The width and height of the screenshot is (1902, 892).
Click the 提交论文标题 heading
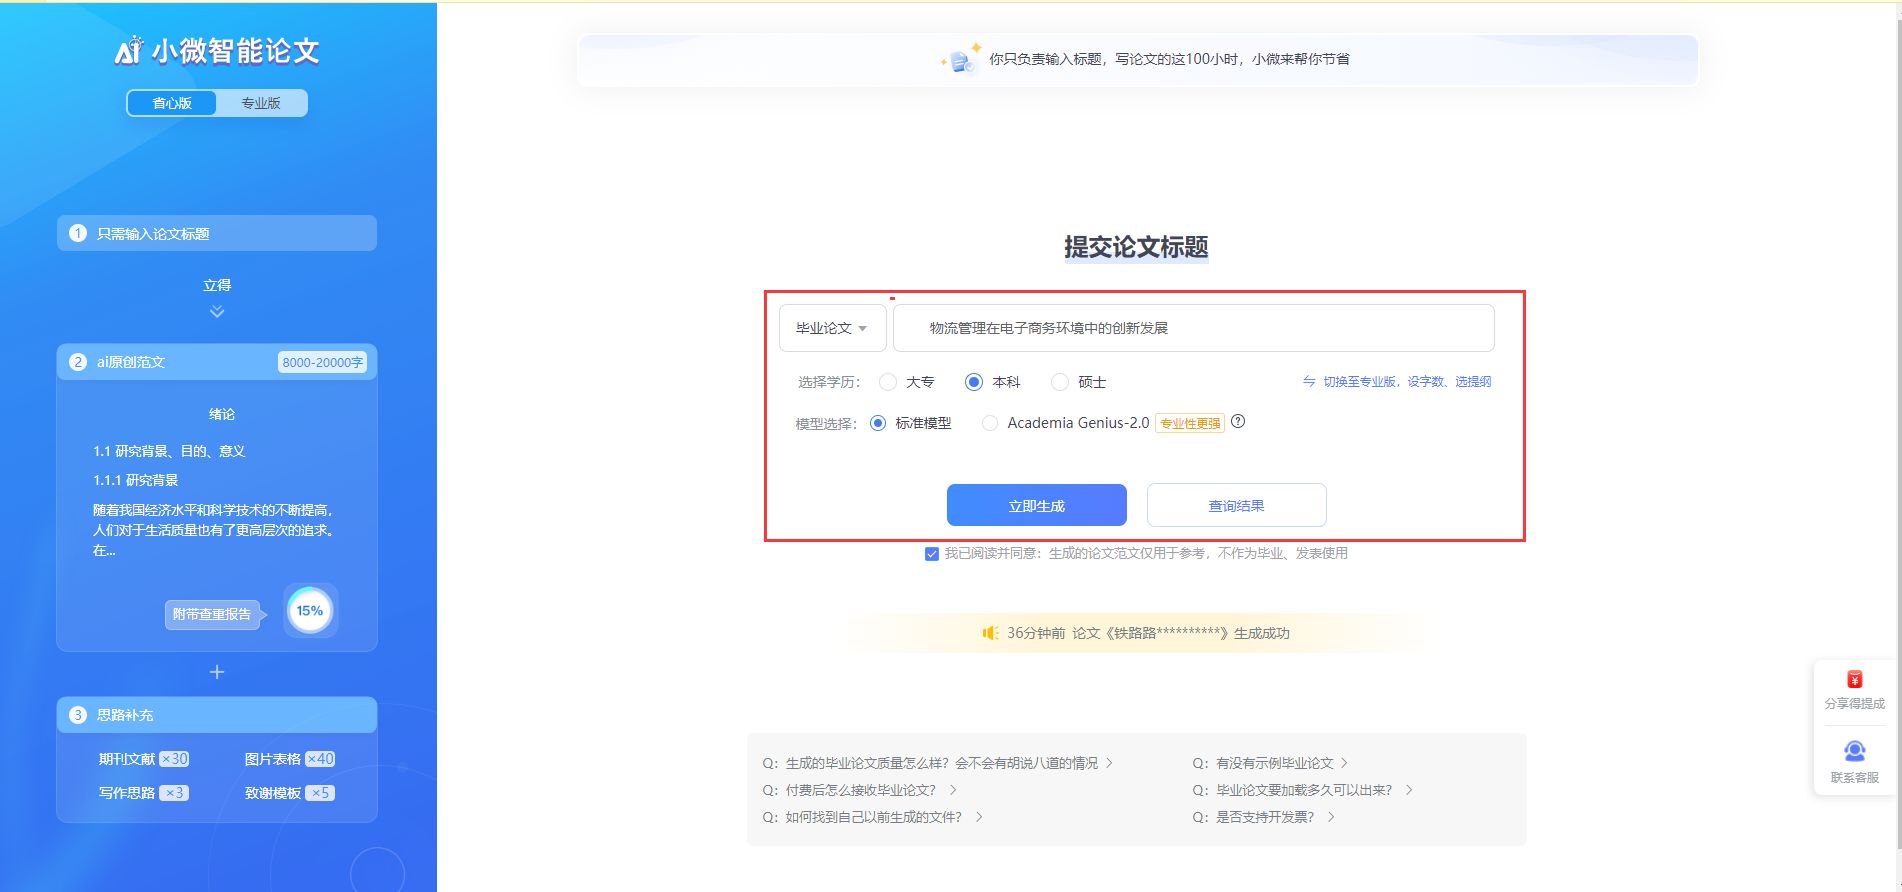click(1136, 247)
